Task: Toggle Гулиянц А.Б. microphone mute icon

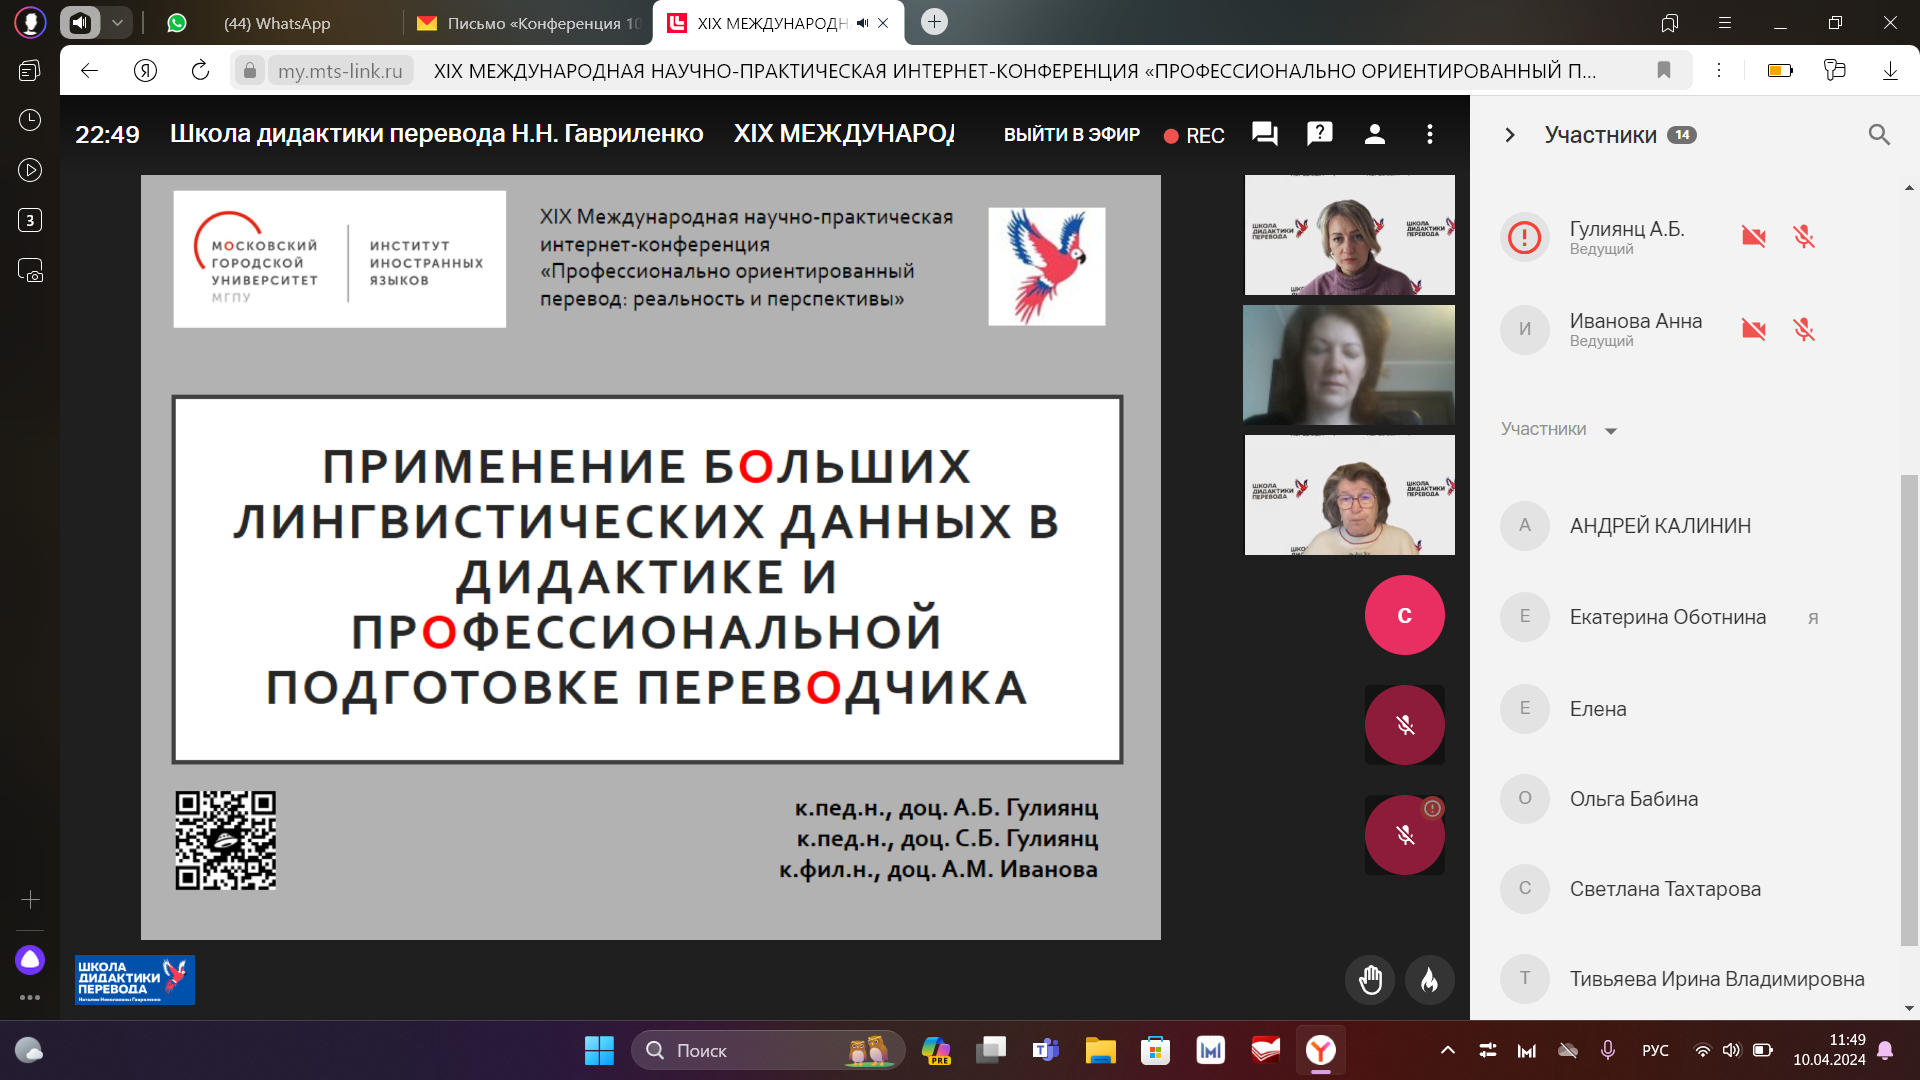Action: point(1804,237)
